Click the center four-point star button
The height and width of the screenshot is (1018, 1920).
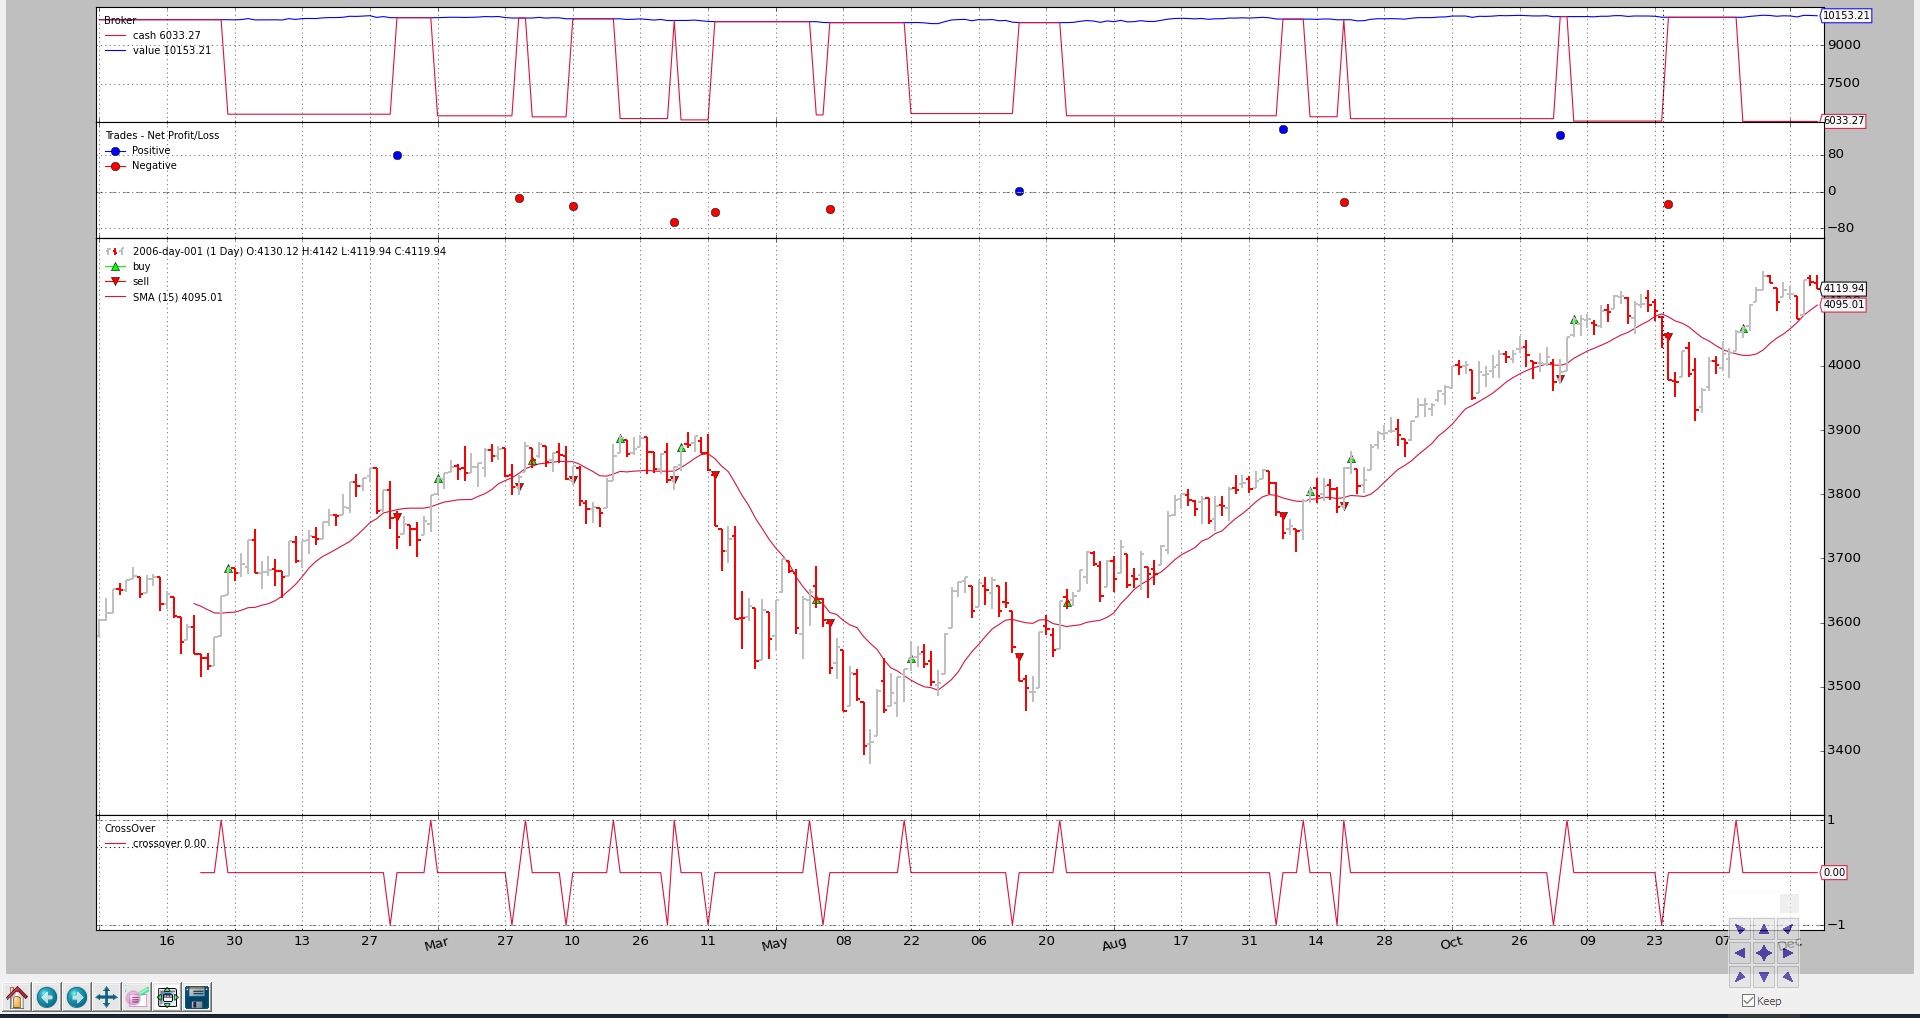pos(1764,953)
